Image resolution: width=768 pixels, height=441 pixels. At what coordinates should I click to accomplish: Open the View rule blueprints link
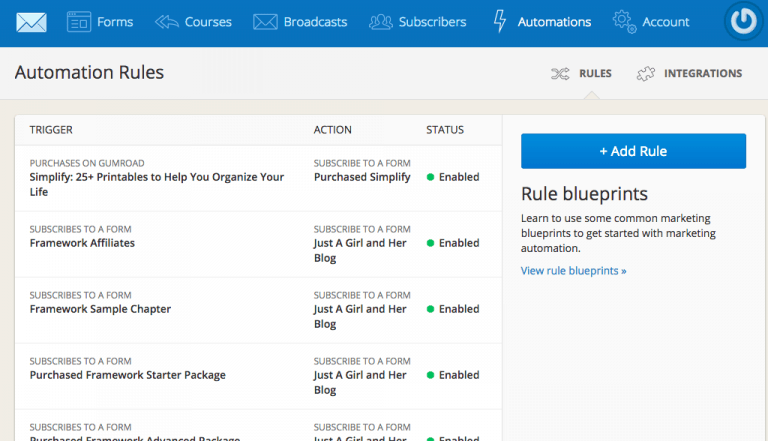574,271
